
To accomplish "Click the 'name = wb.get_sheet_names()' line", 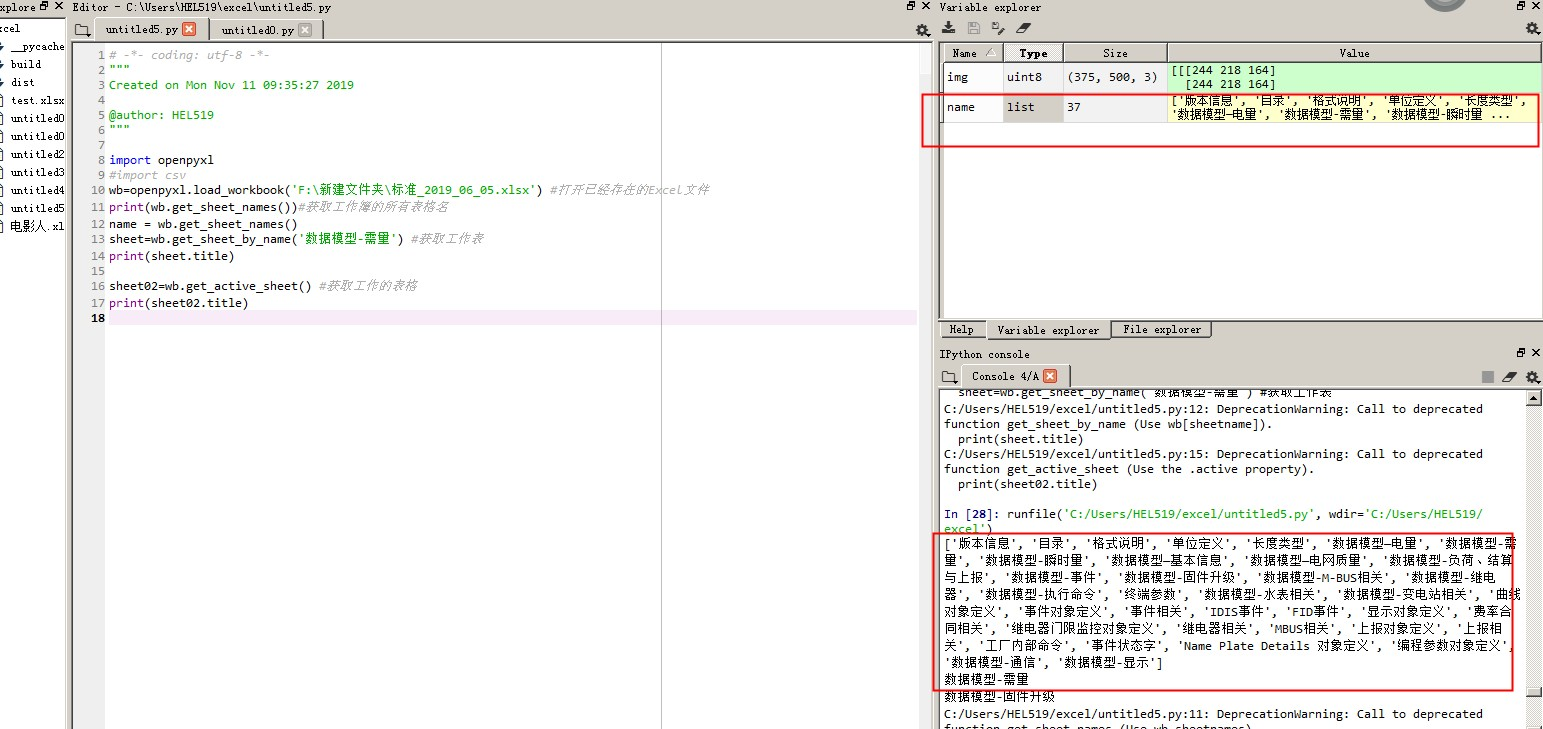I will pos(203,224).
